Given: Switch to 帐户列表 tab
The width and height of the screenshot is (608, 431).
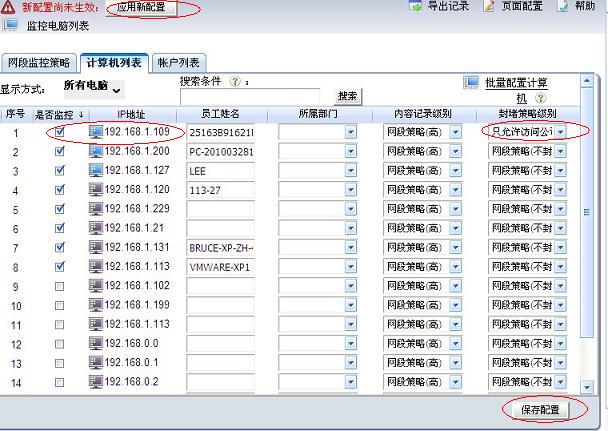Looking at the screenshot, I should (179, 63).
